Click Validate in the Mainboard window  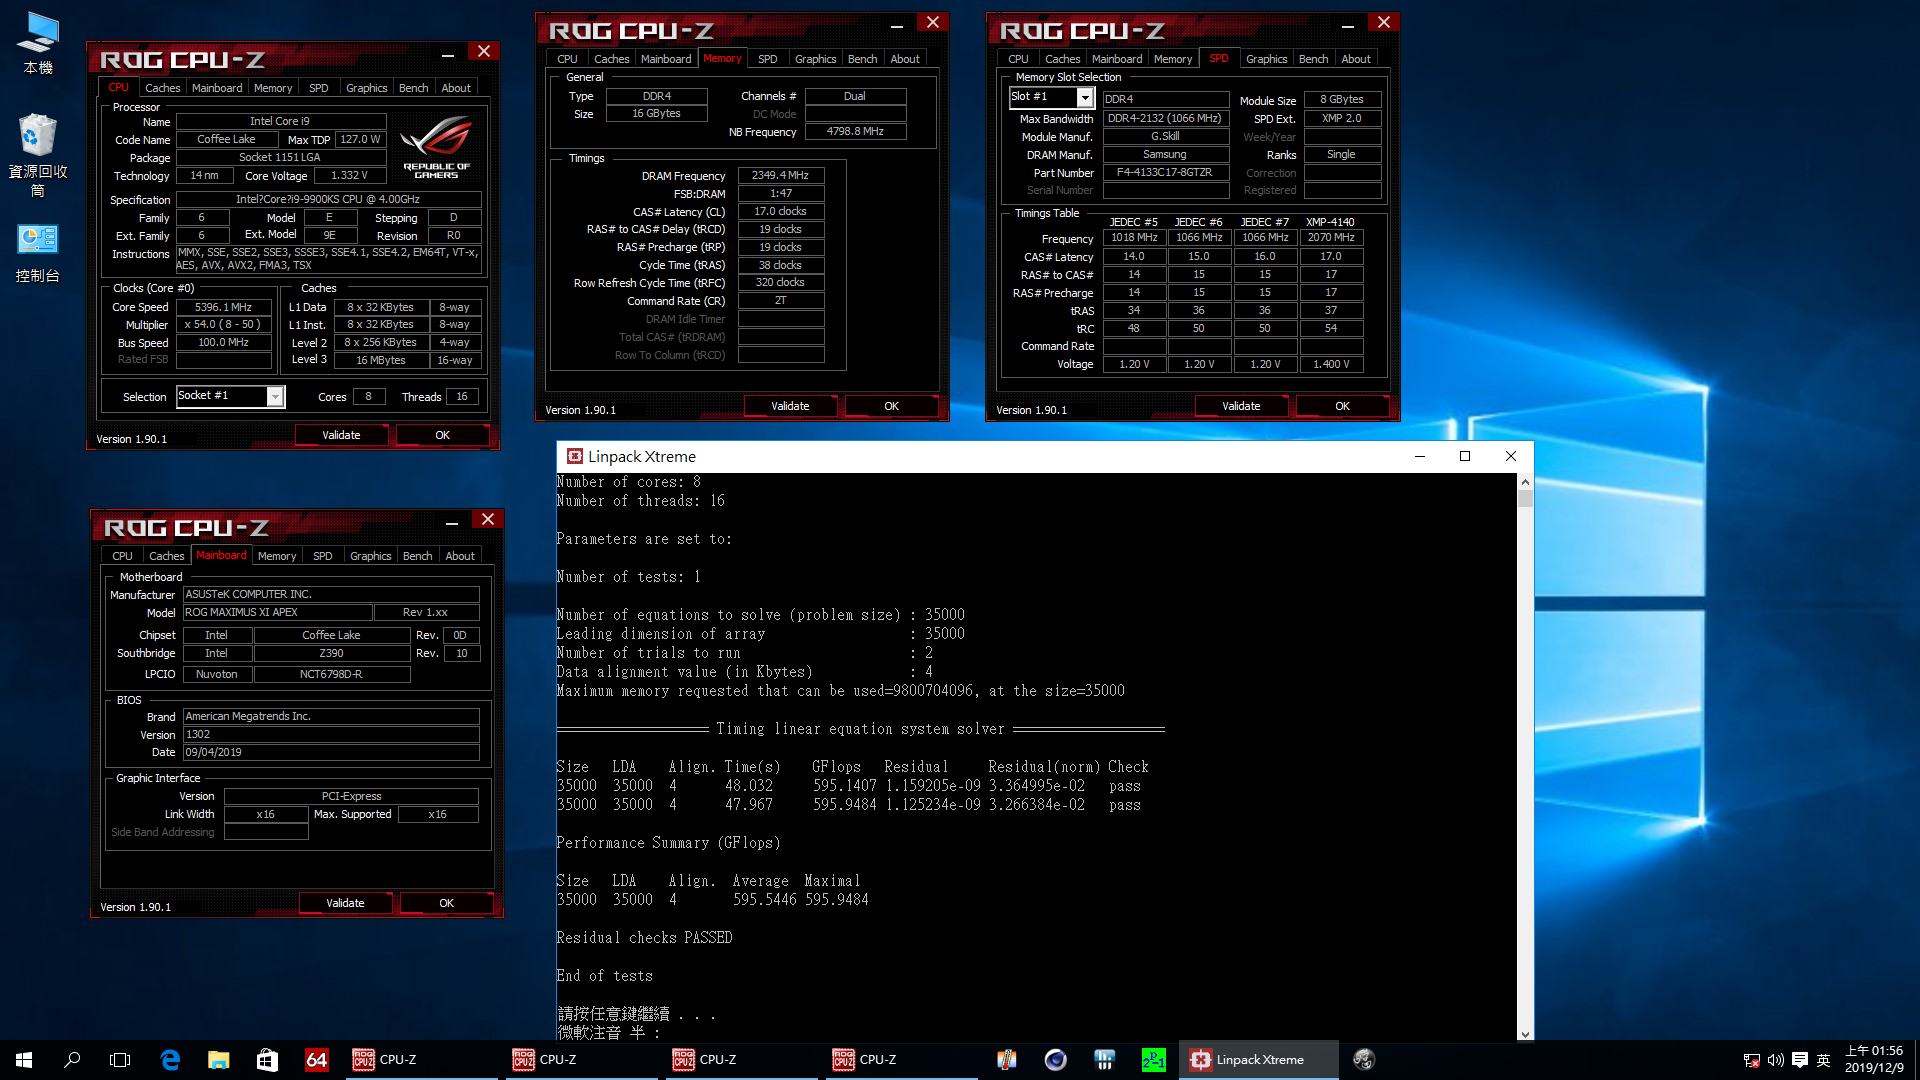coord(345,903)
